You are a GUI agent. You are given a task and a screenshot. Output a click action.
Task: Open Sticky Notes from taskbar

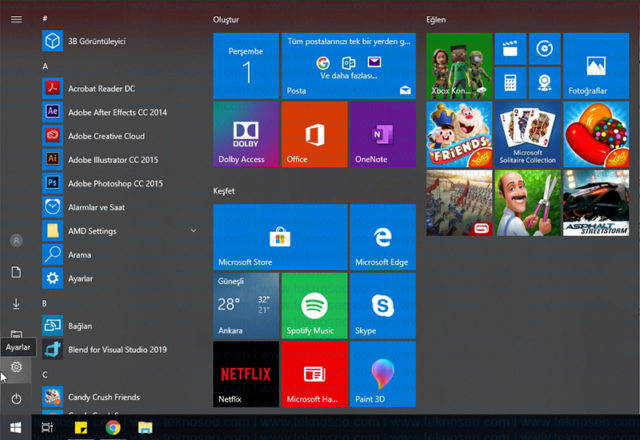pyautogui.click(x=80, y=427)
